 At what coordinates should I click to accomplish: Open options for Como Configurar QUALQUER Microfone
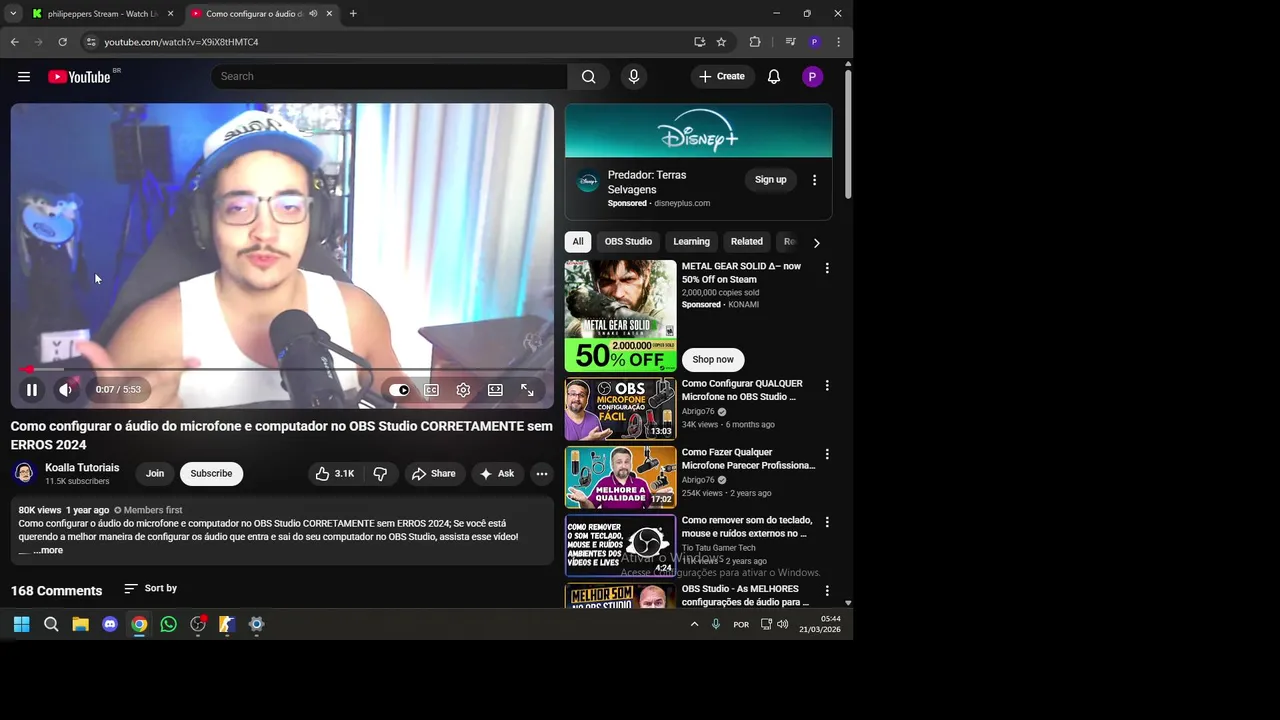pyautogui.click(x=827, y=385)
